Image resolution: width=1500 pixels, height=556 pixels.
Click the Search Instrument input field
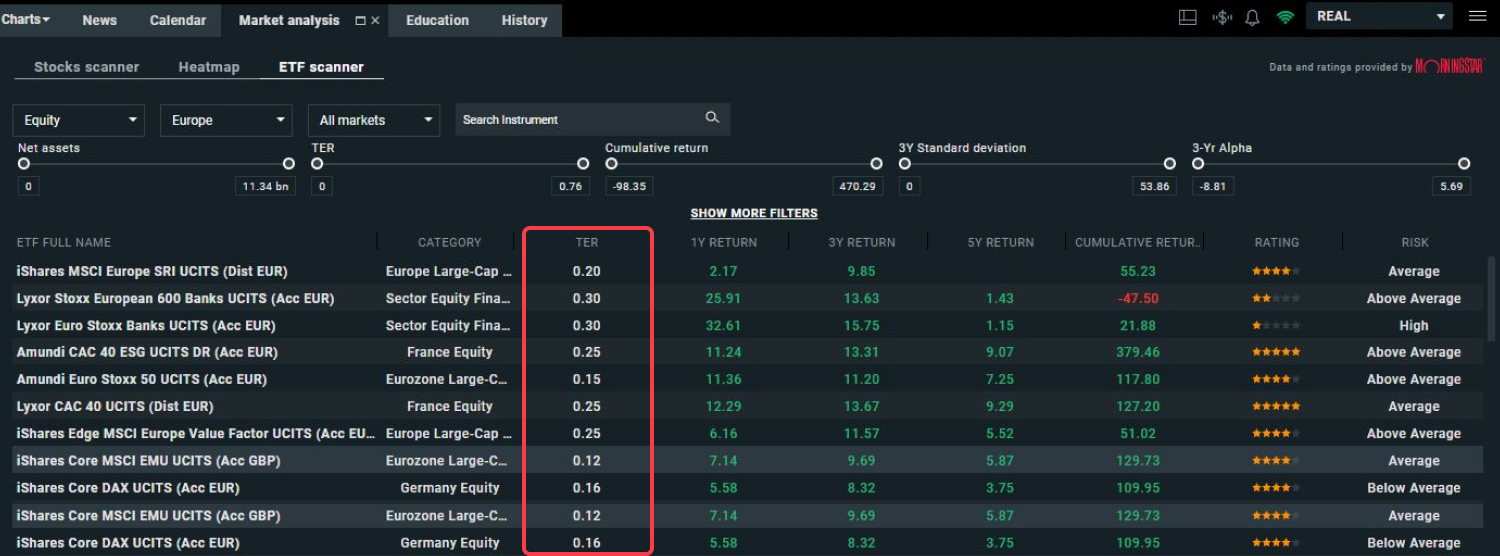[580, 119]
